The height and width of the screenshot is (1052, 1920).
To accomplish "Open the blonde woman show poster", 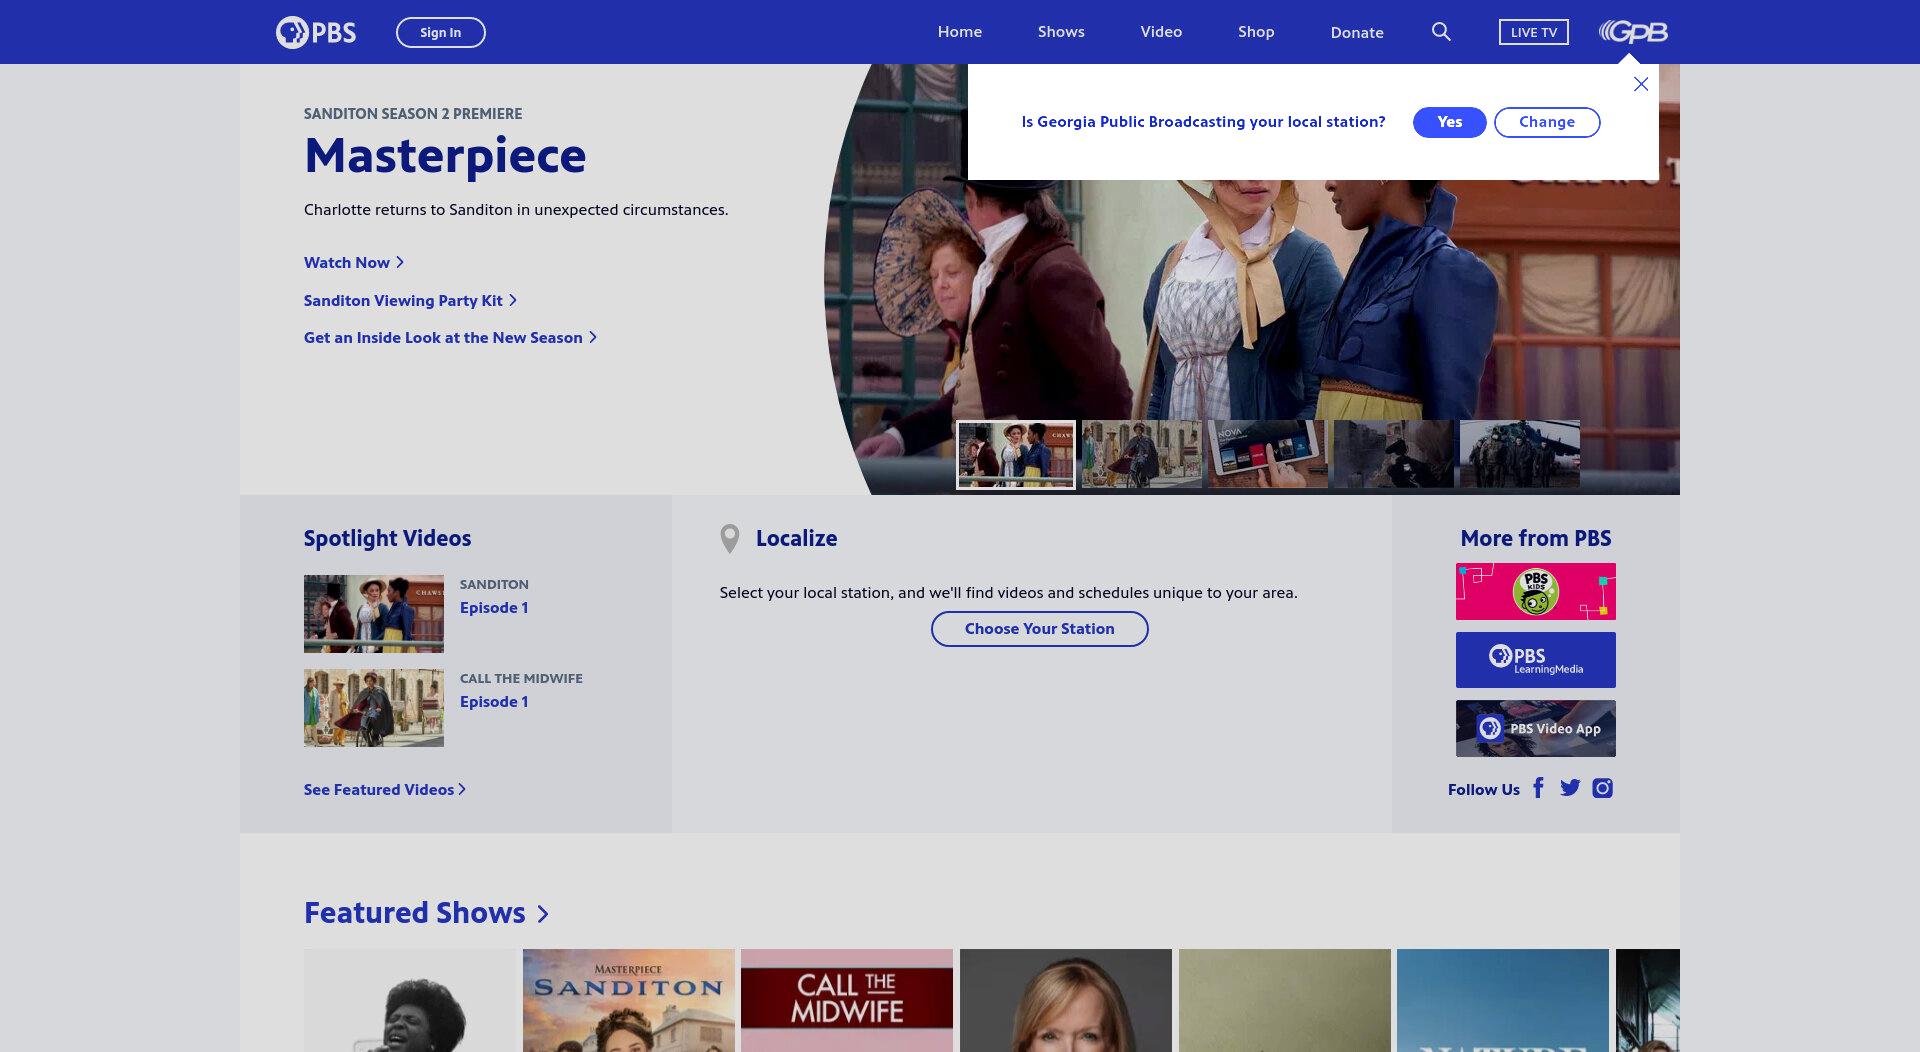I will [1066, 1000].
